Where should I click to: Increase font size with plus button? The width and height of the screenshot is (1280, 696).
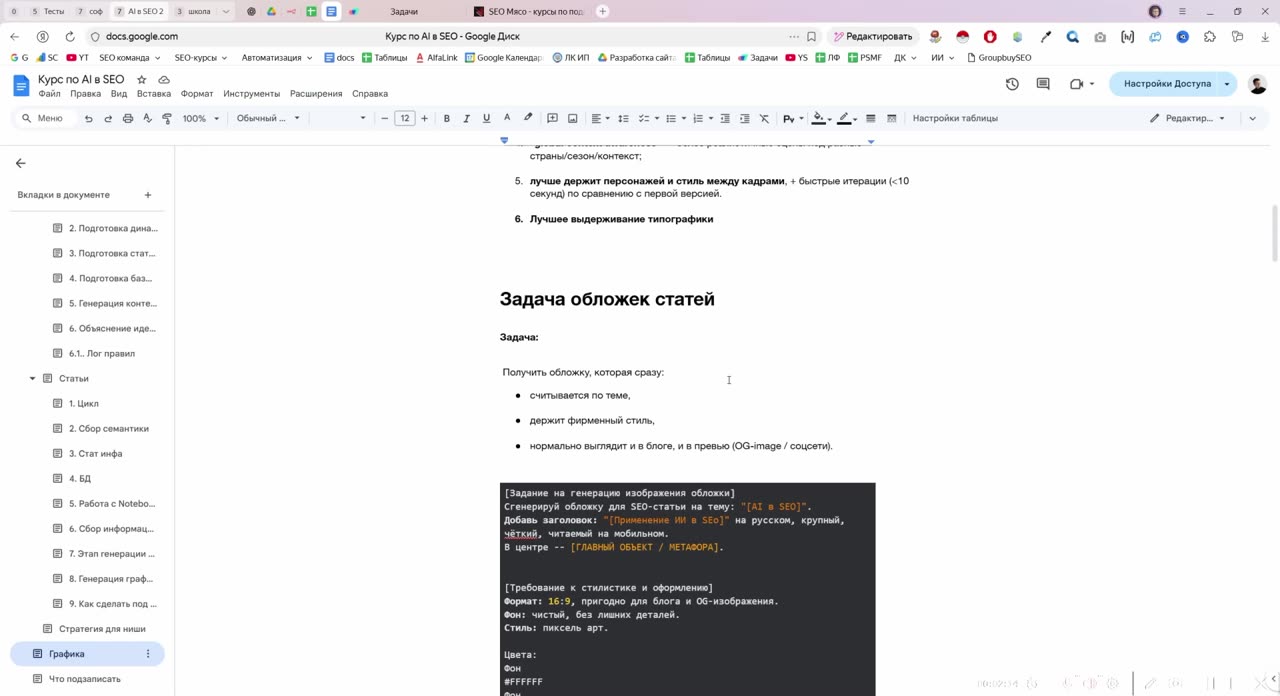pos(424,118)
